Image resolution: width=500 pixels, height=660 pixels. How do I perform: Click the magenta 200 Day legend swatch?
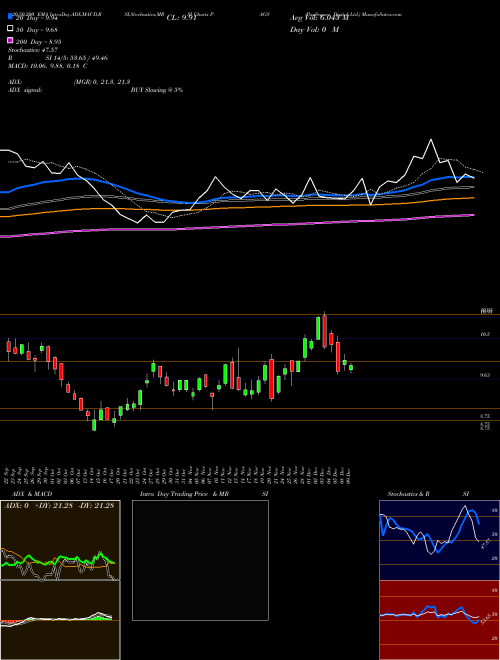point(10,41)
